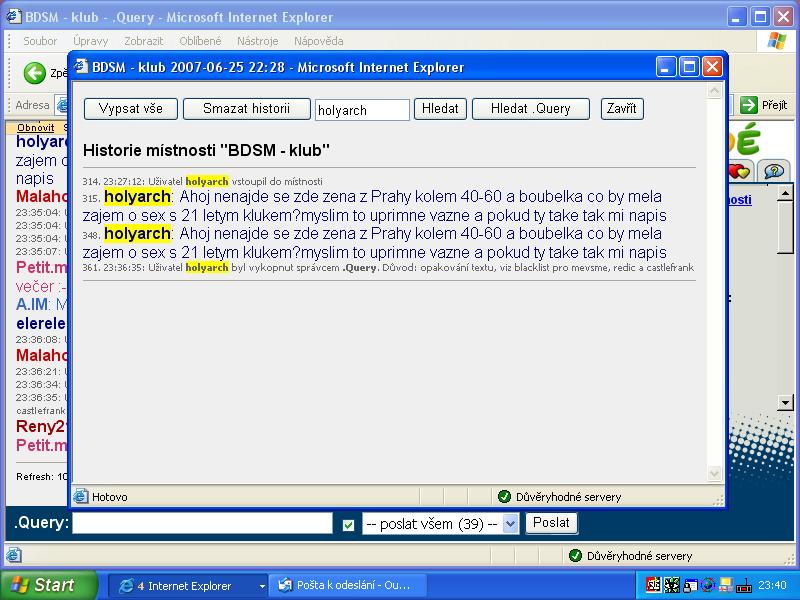
Task: Click the Windows Start button
Action: pos(48,585)
